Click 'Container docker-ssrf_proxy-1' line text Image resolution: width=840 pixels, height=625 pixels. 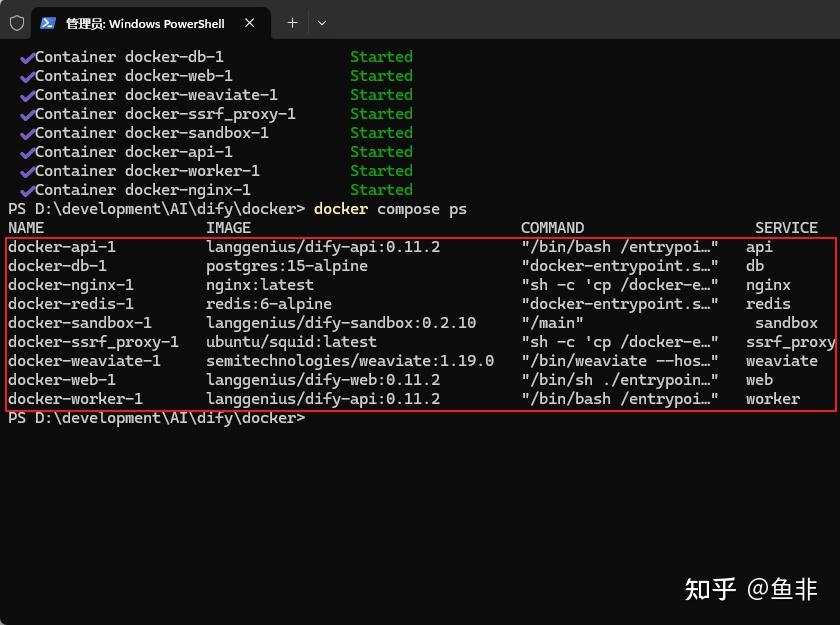point(165,114)
